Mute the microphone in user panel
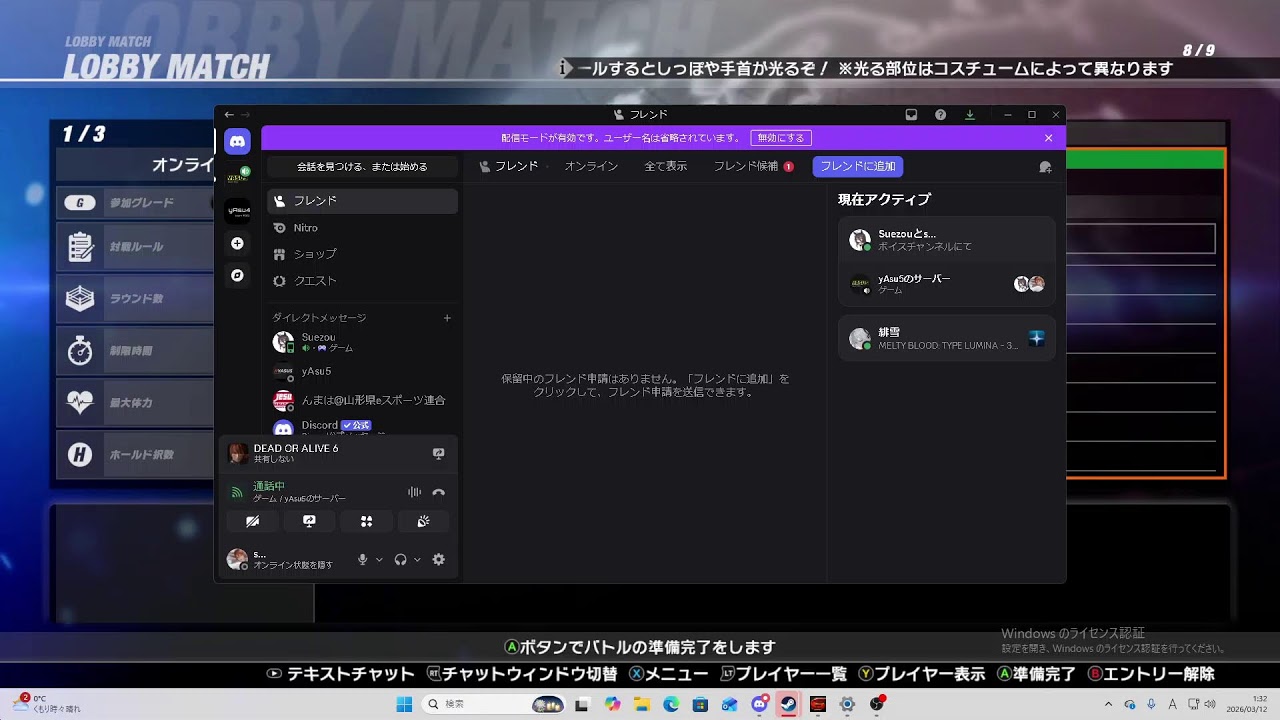The width and height of the screenshot is (1280, 720). [363, 560]
